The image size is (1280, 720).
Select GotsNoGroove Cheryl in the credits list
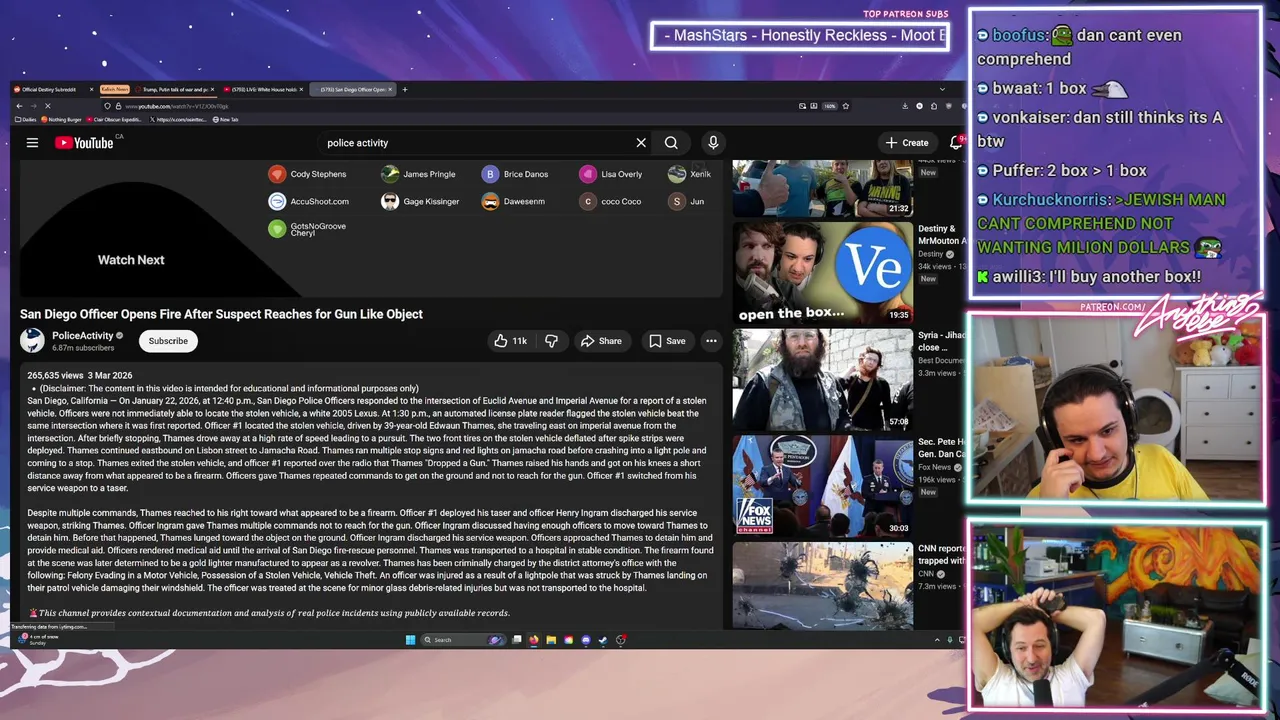(x=308, y=229)
